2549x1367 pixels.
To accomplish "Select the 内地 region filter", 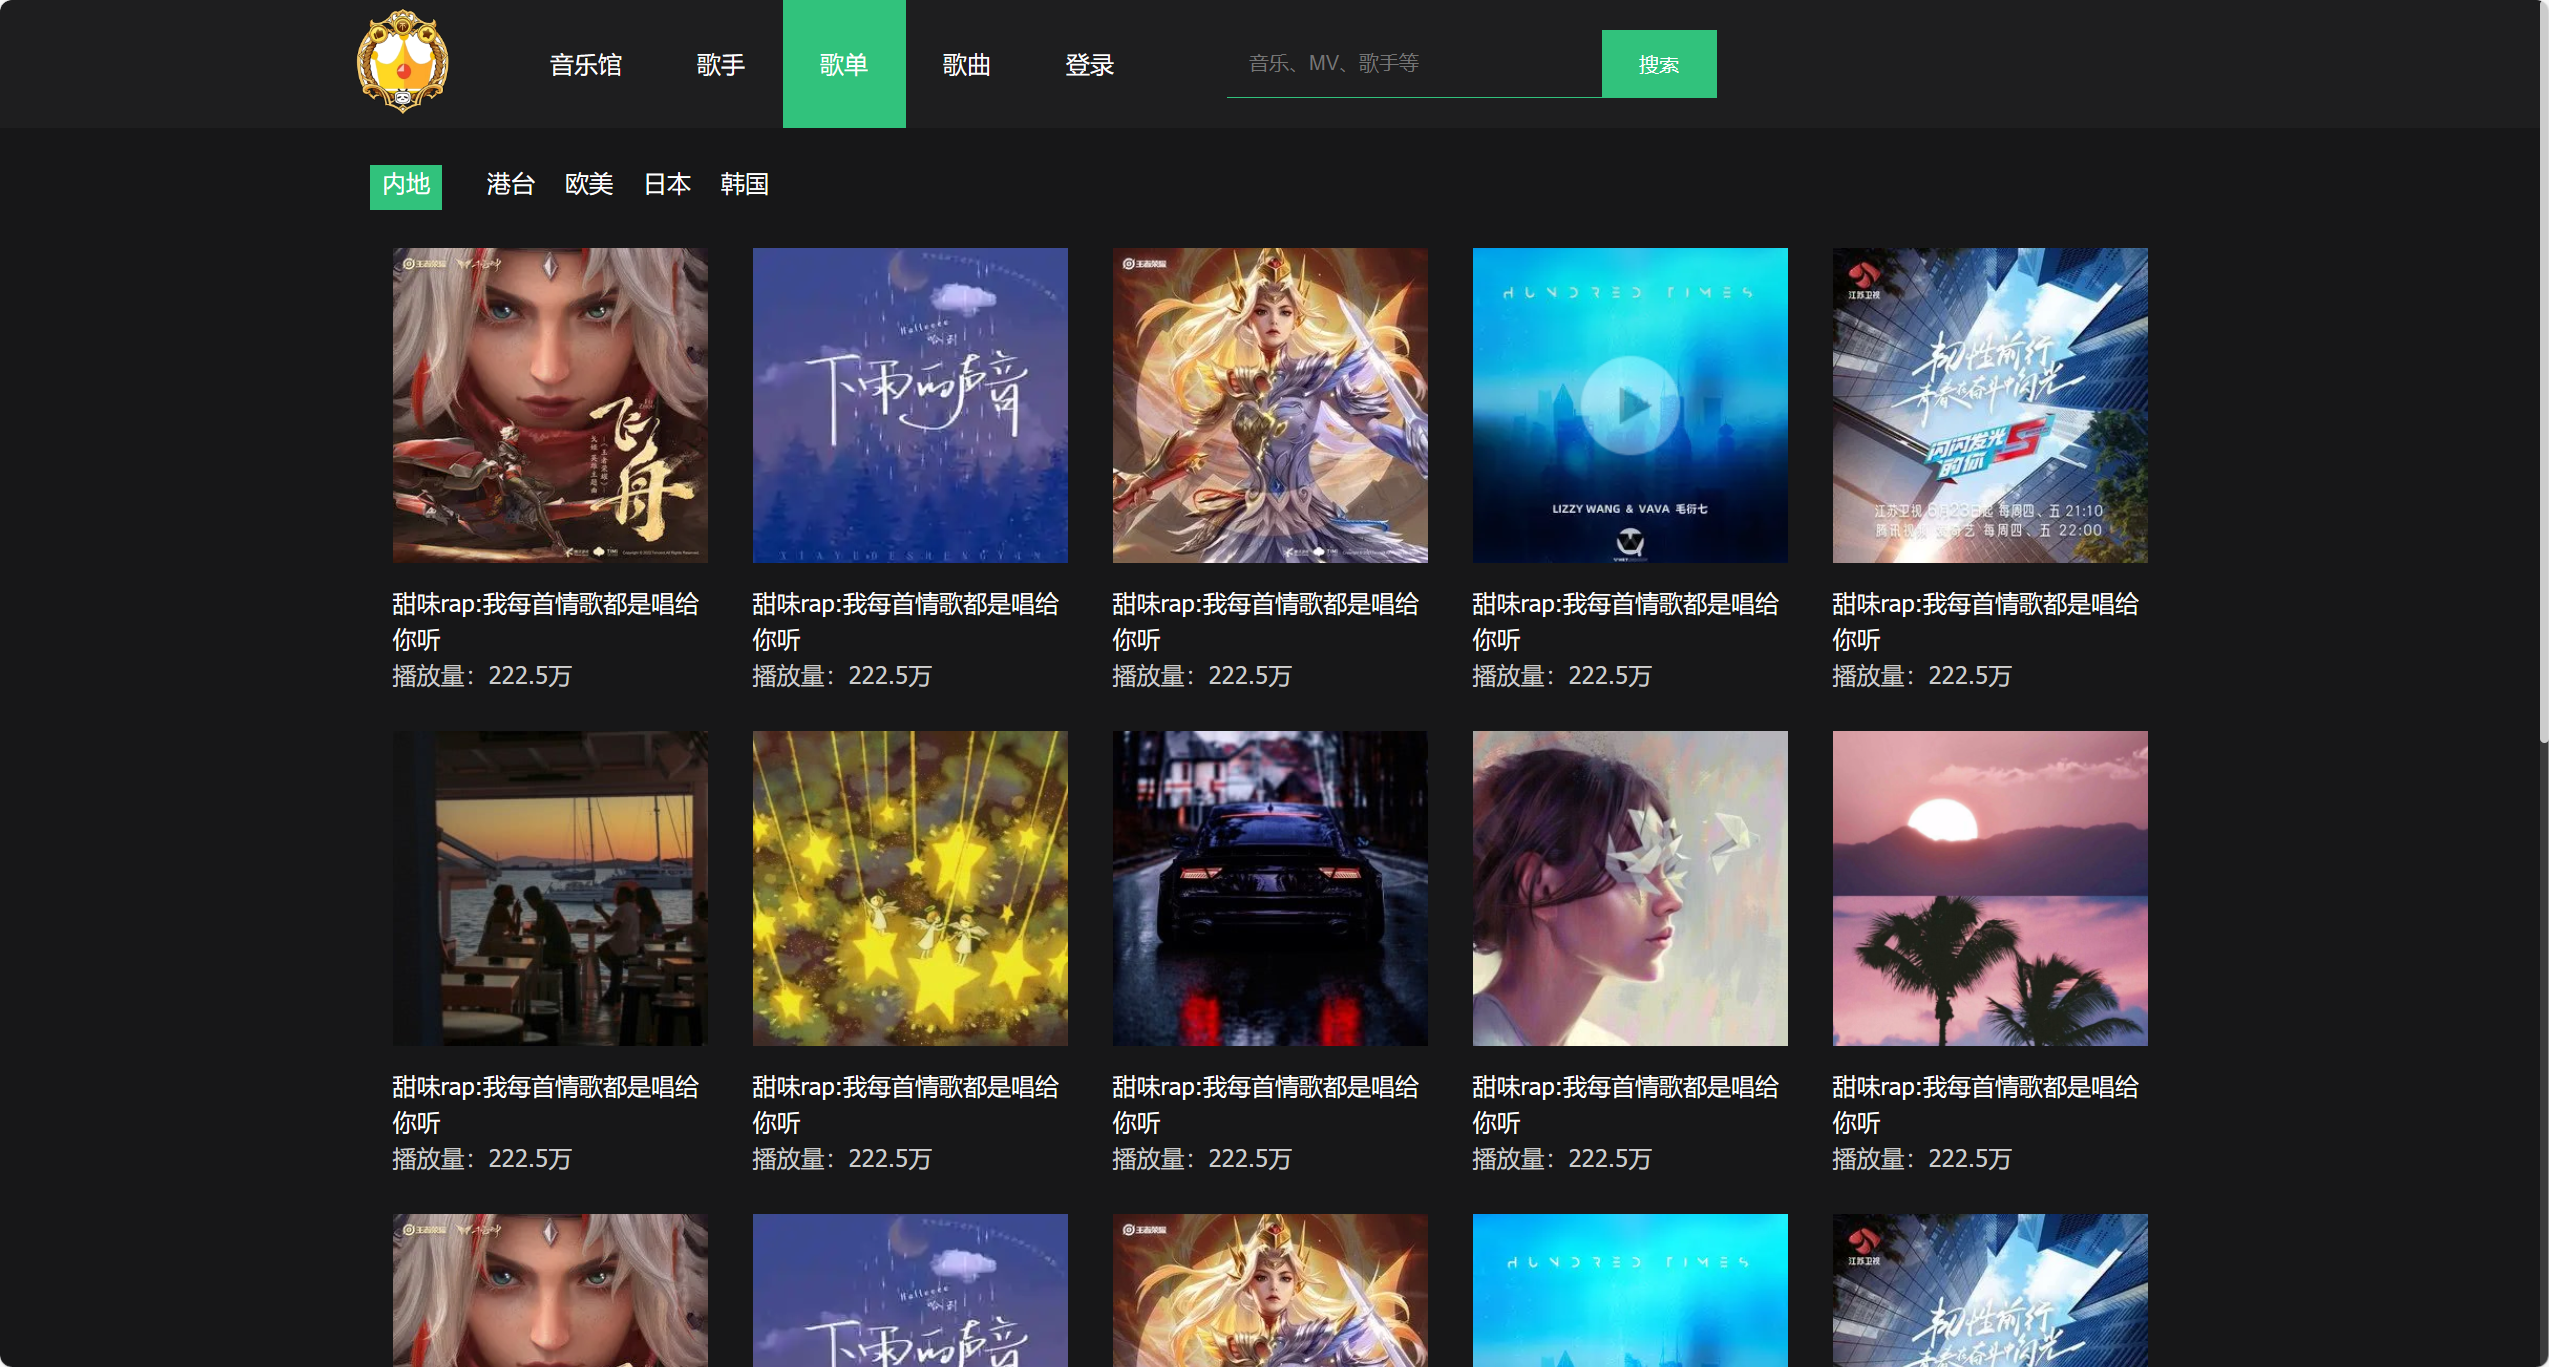I will coord(406,185).
